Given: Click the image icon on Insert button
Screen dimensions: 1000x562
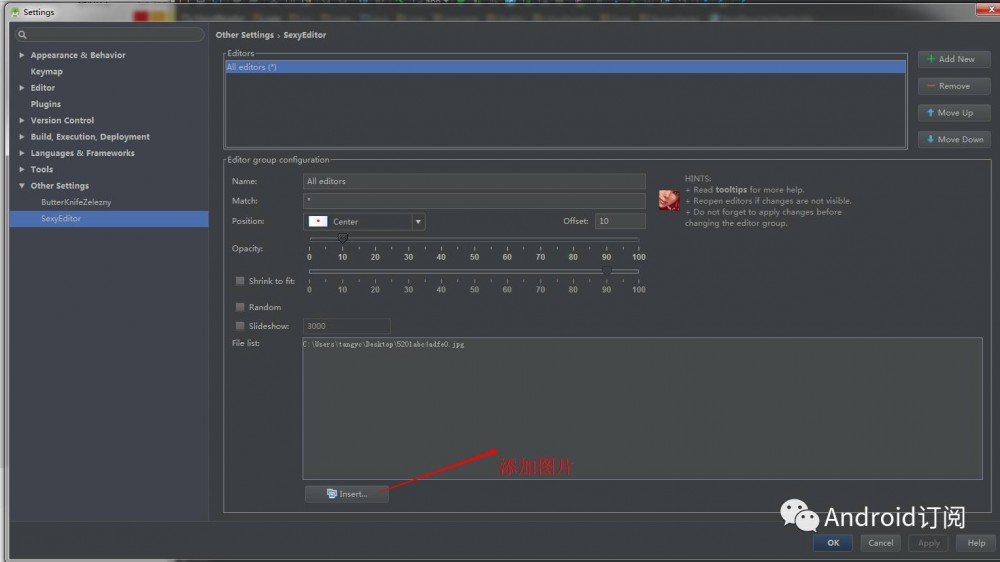Looking at the screenshot, I should tap(332, 494).
